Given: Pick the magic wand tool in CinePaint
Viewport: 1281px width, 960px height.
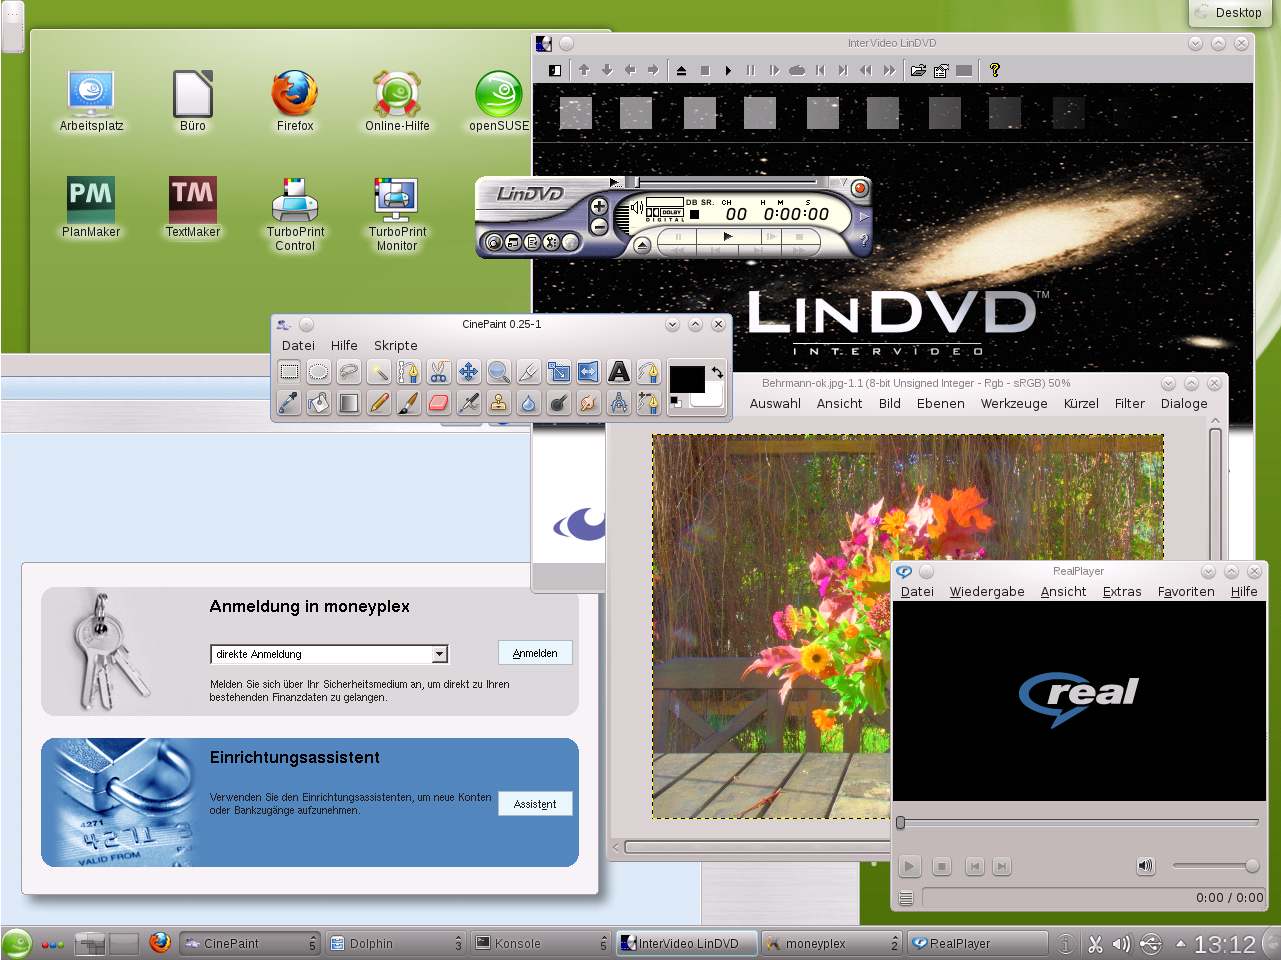Looking at the screenshot, I should coord(379,372).
